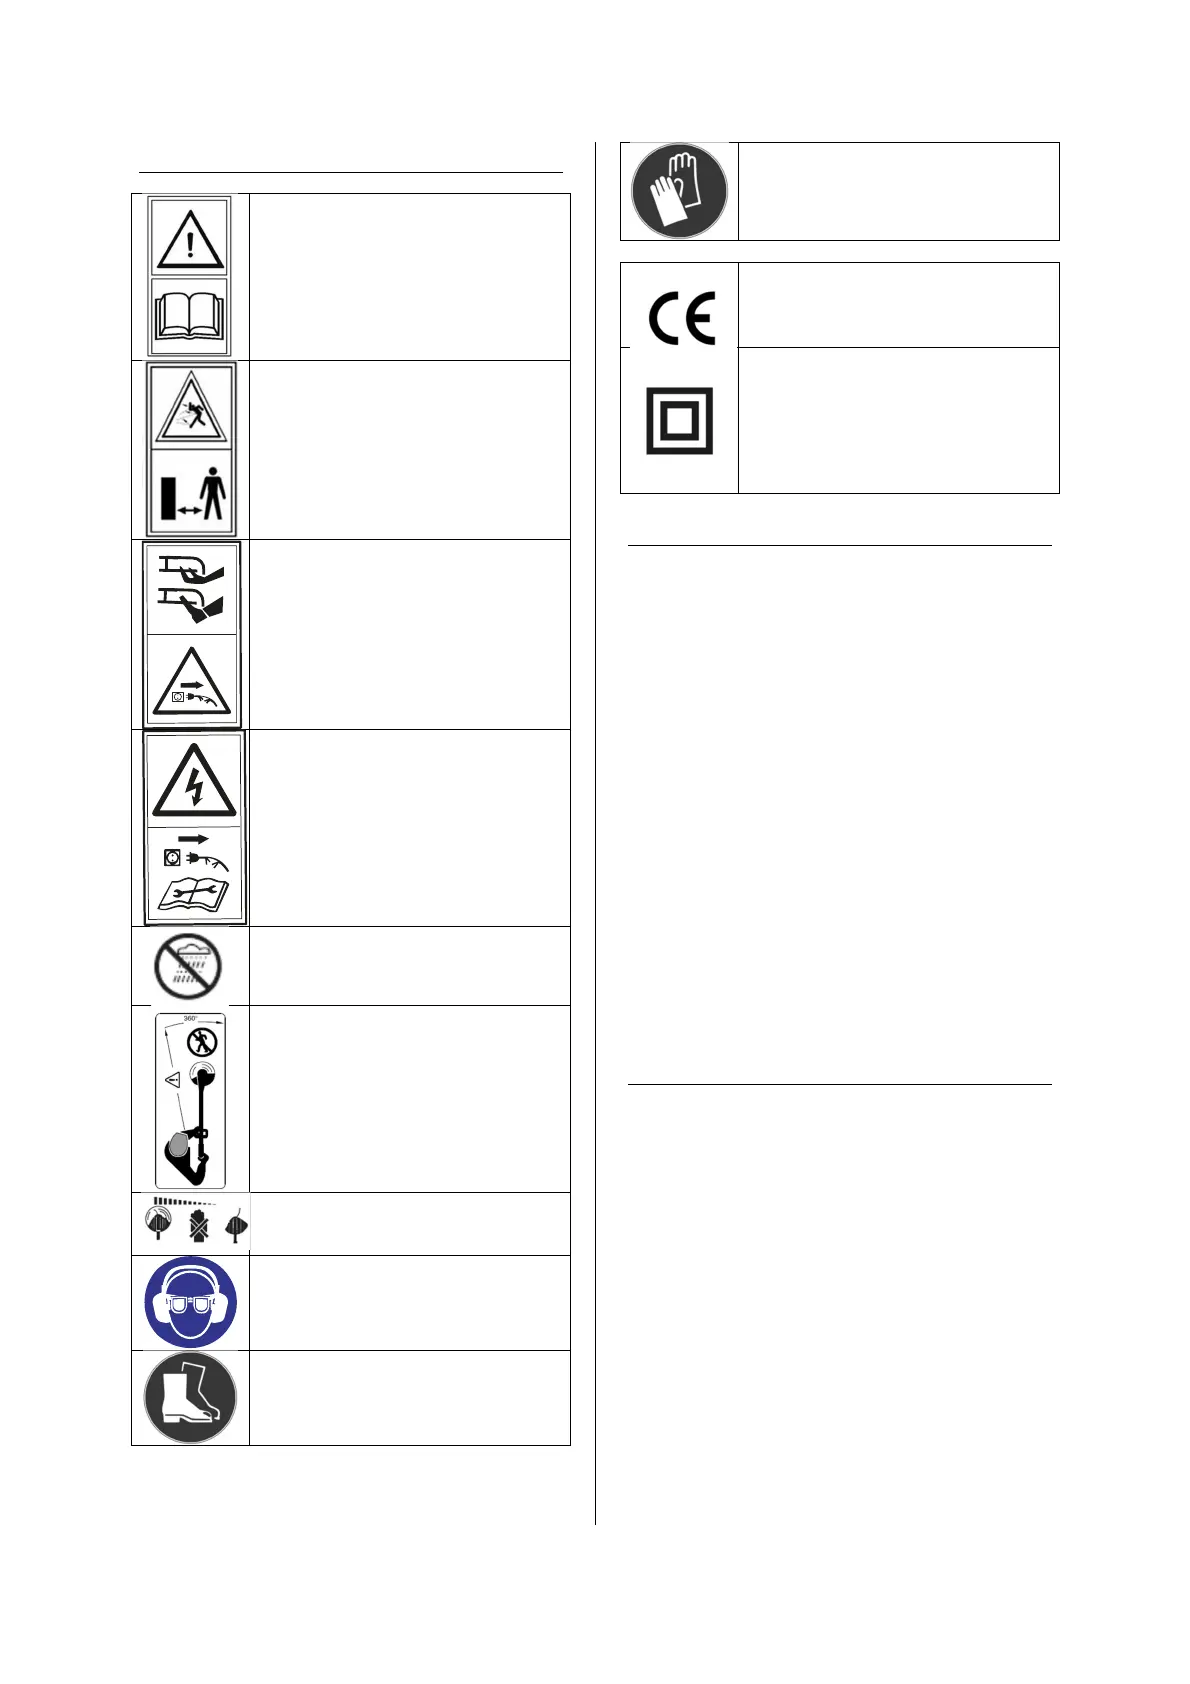The image size is (1190, 1684).
Task: Click the no pedestrians prohibition circle
Action: point(203,1042)
